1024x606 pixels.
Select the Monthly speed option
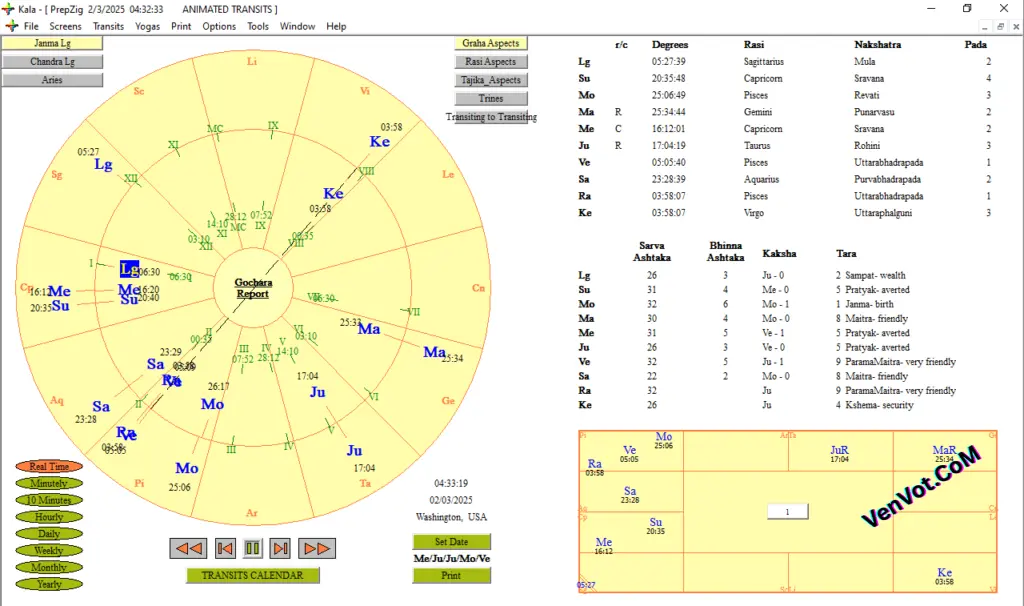[x=49, y=567]
